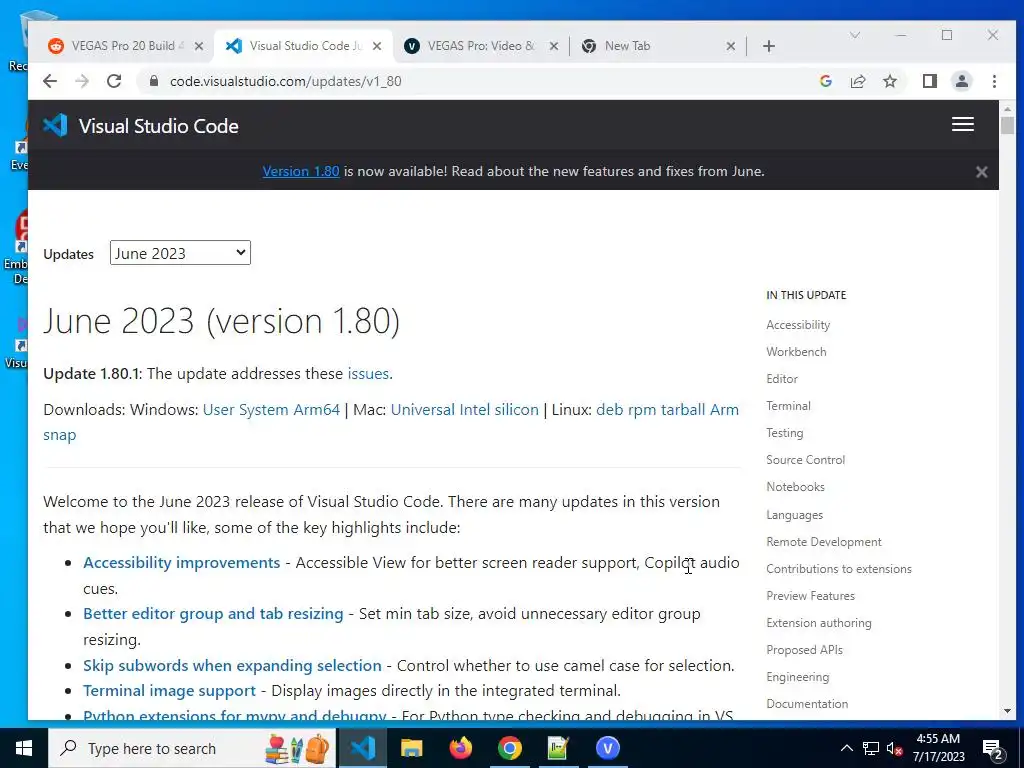Open the Chrome profile avatar menu
Screen dimensions: 1024x768
(x=961, y=81)
